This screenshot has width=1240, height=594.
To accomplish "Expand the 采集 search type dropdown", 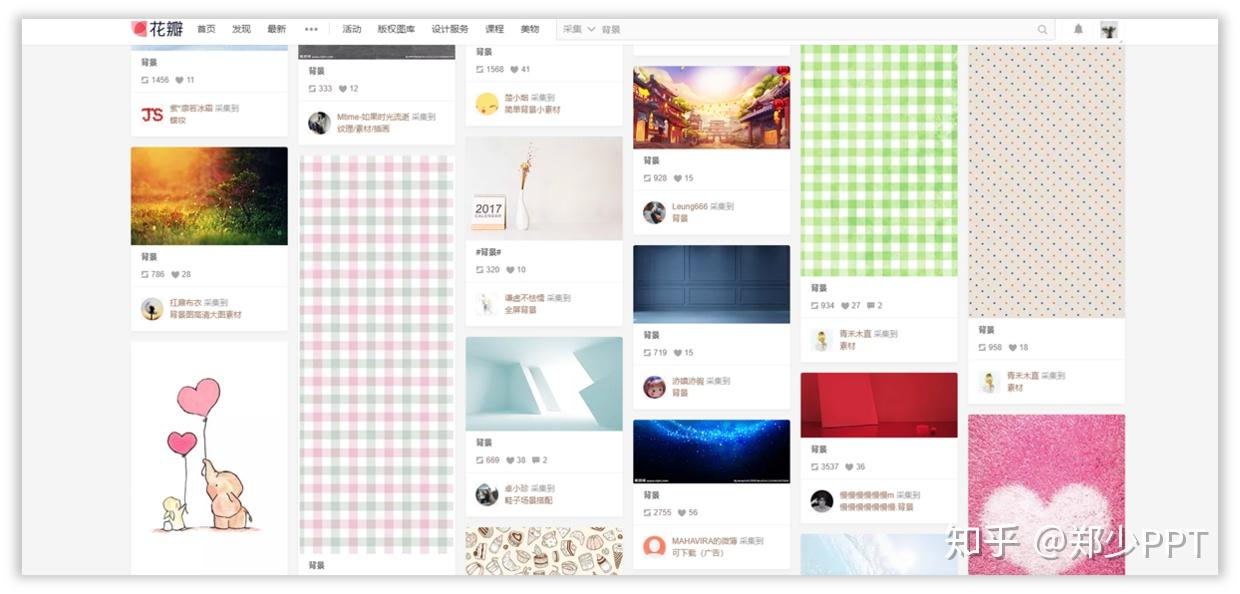I will (579, 30).
